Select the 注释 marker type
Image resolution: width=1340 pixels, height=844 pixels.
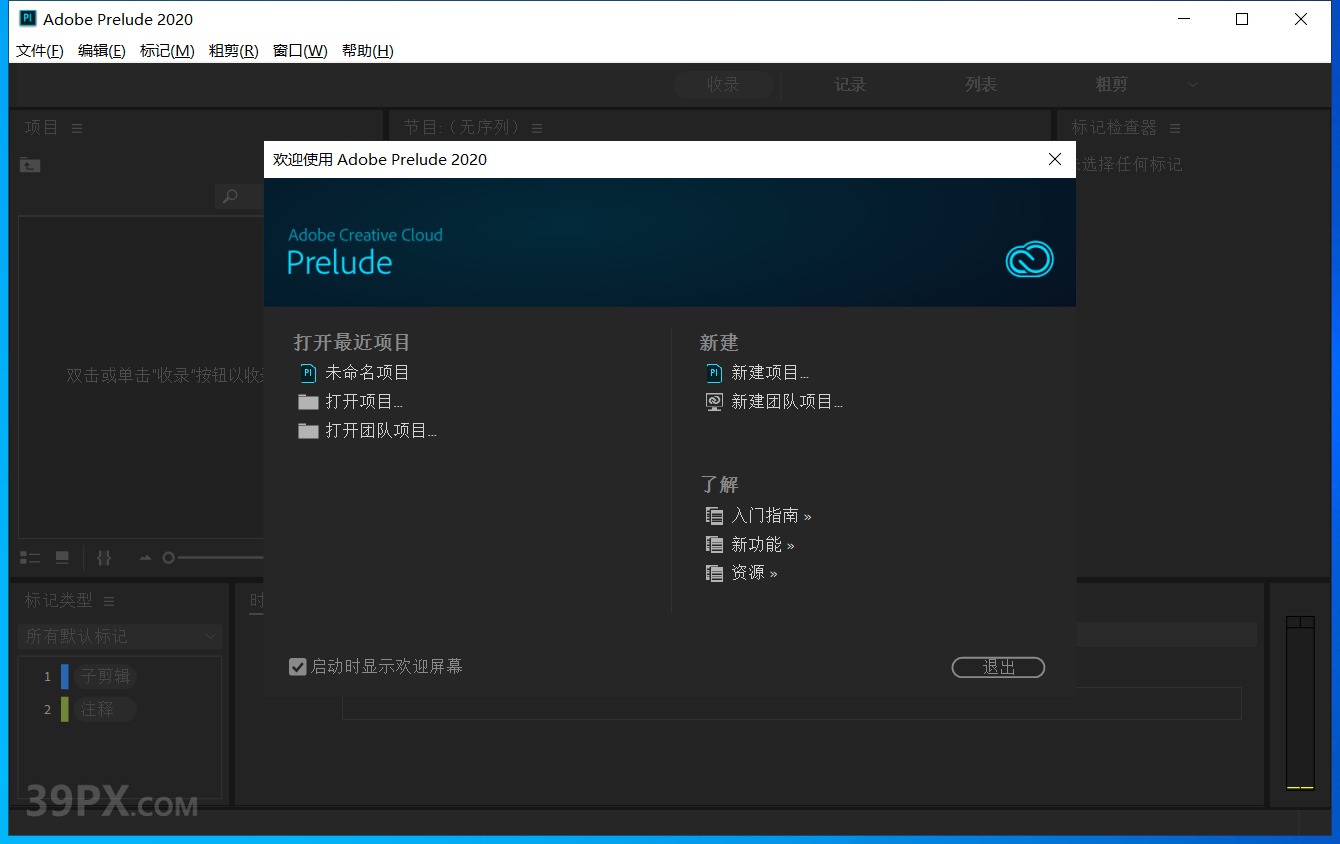[105, 710]
